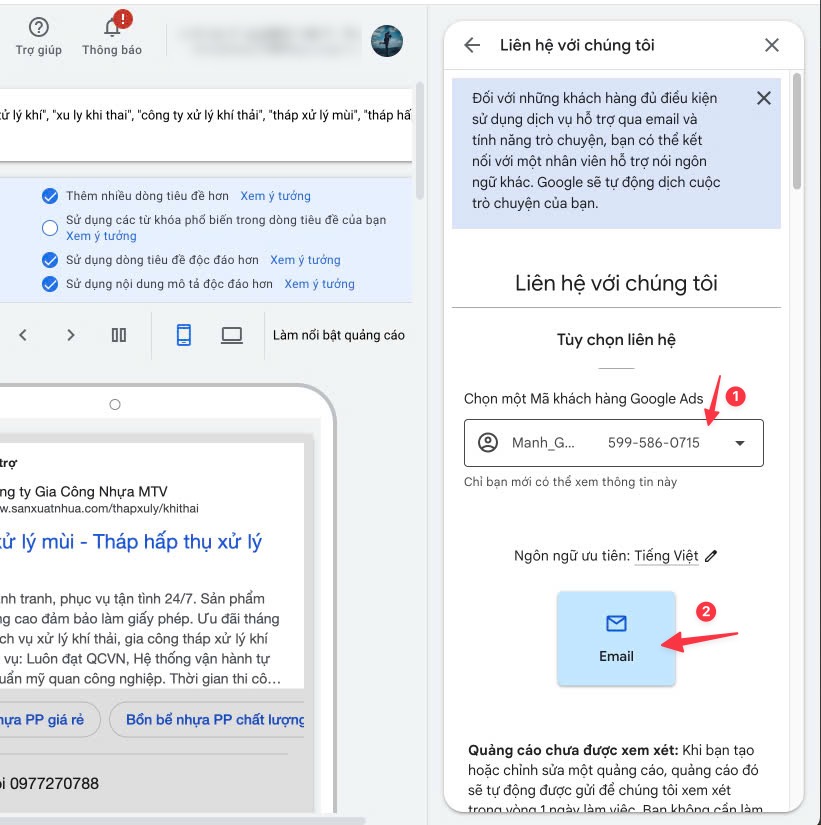This screenshot has width=821, height=825.
Task: Choose the Email contact option
Action: click(x=616, y=638)
